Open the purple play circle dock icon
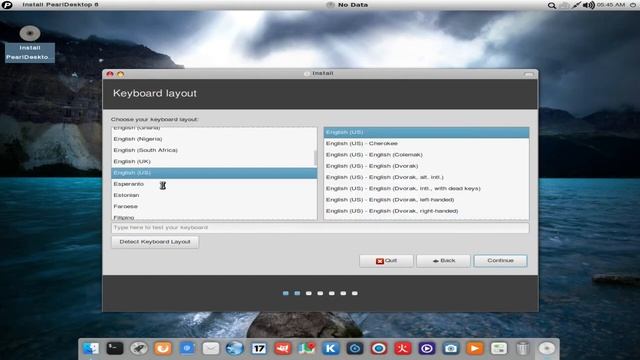 [x=427, y=348]
